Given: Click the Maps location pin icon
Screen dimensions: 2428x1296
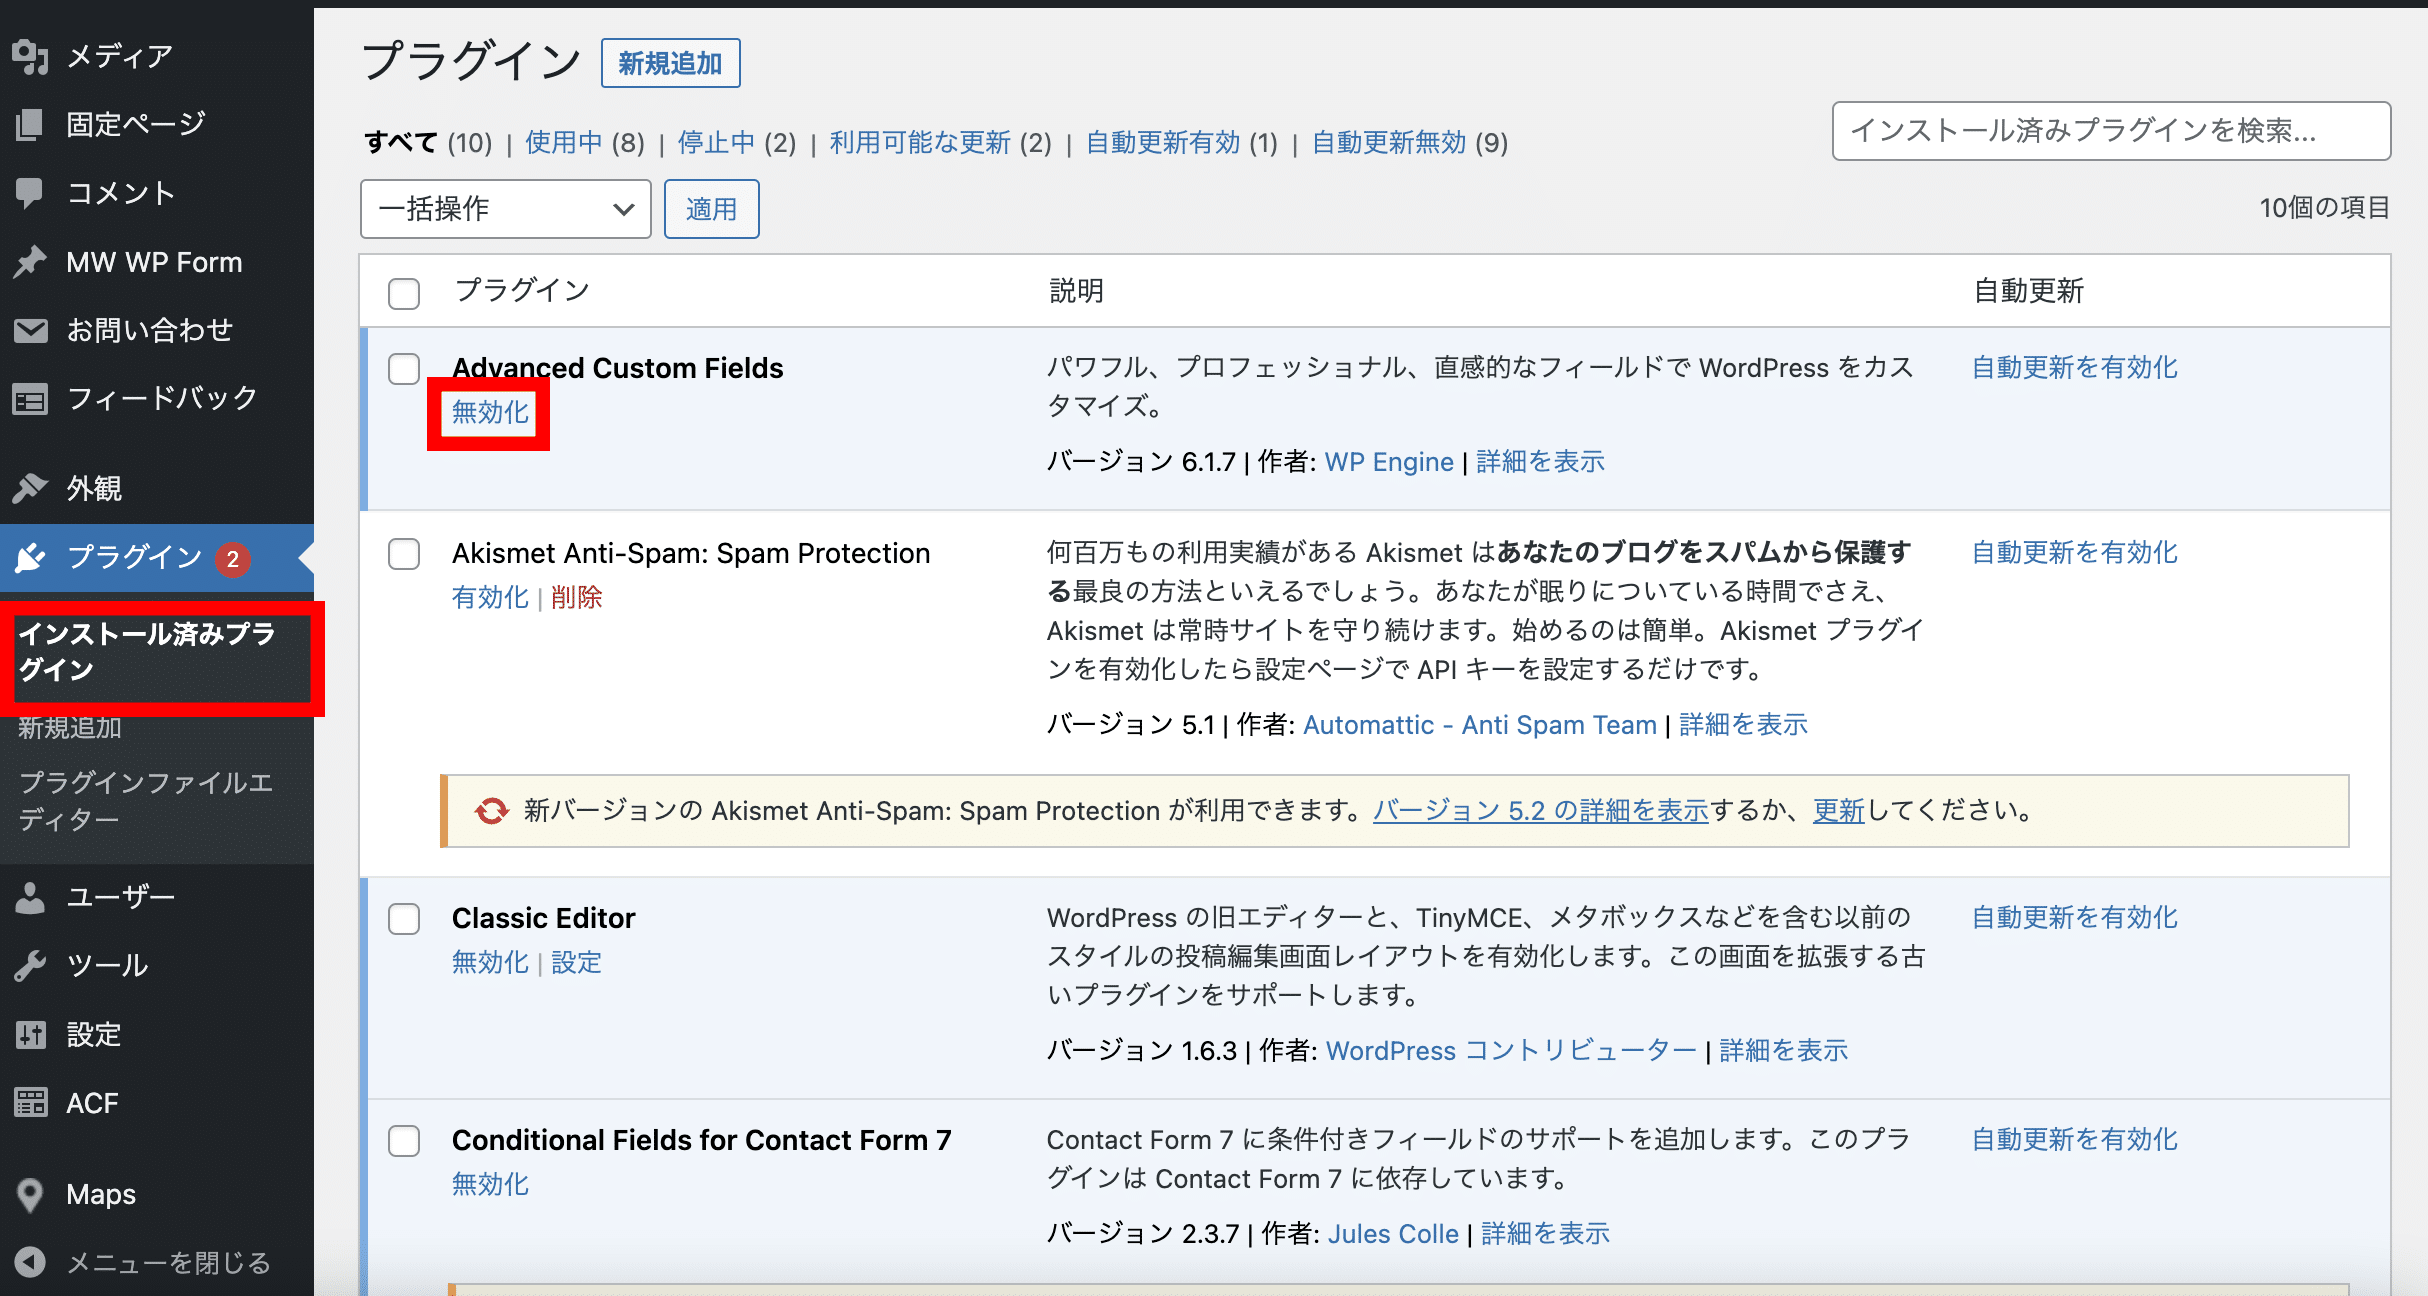Looking at the screenshot, I should click(30, 1194).
